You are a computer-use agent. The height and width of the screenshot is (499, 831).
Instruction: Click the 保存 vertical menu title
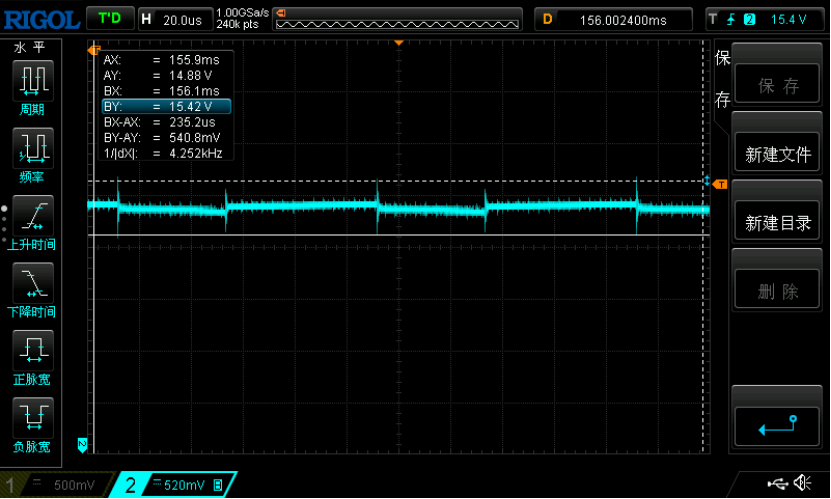click(722, 78)
